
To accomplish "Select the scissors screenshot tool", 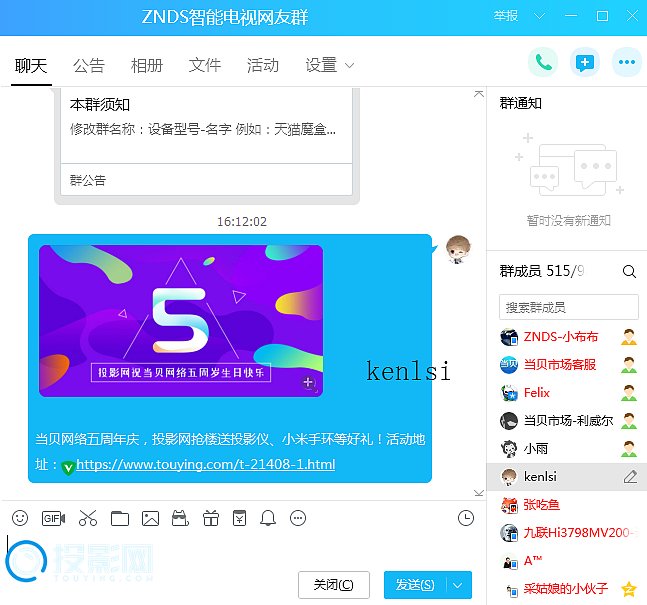I will pyautogui.click(x=88, y=518).
